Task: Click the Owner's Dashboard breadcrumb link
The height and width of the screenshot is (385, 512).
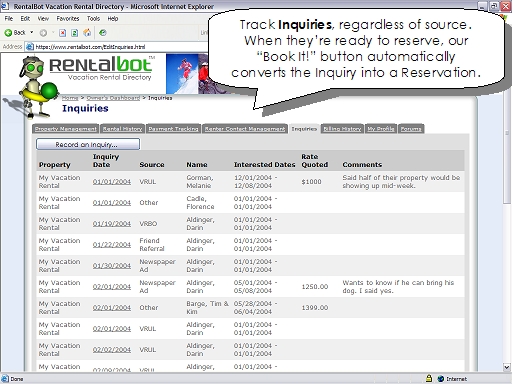Action: click(113, 98)
